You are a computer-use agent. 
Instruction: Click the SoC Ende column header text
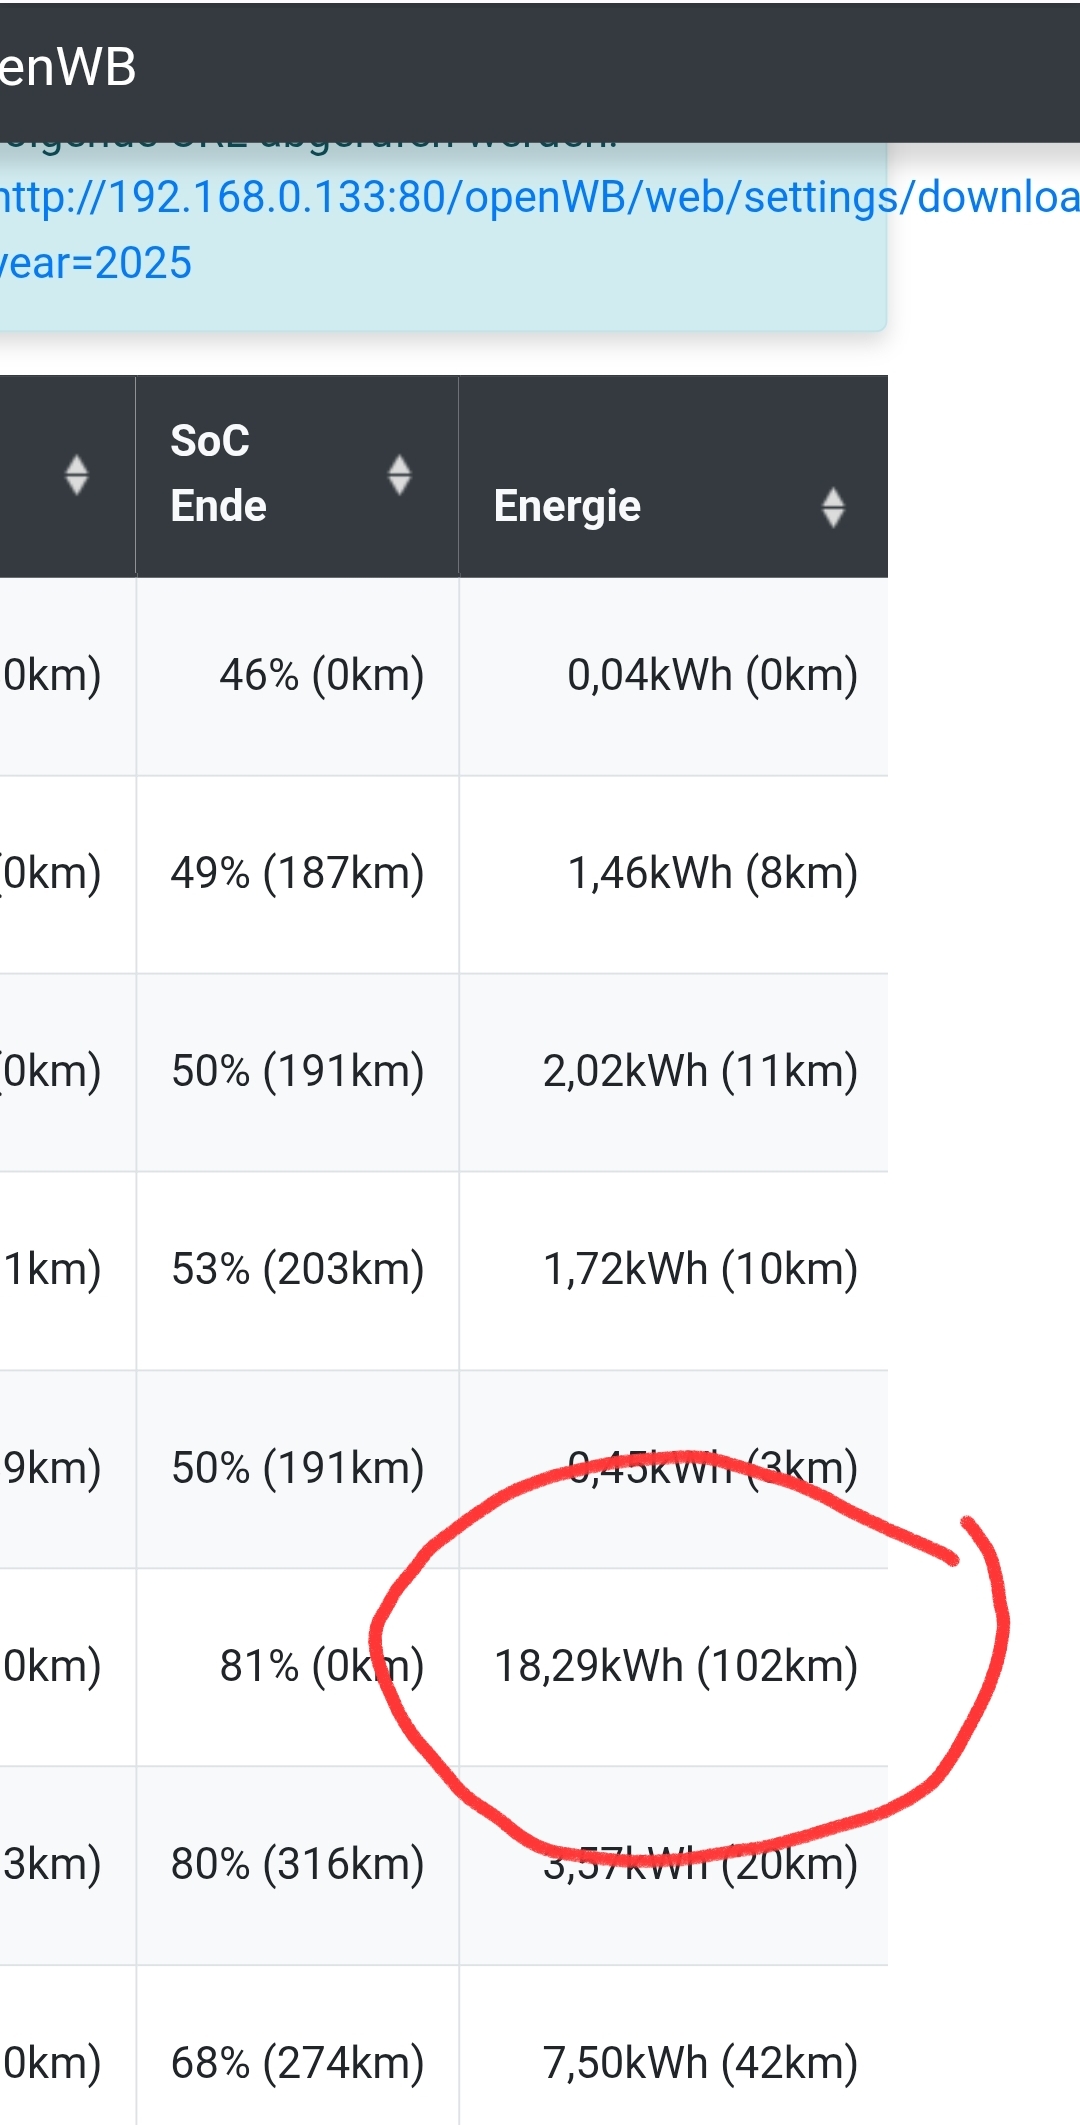point(218,474)
